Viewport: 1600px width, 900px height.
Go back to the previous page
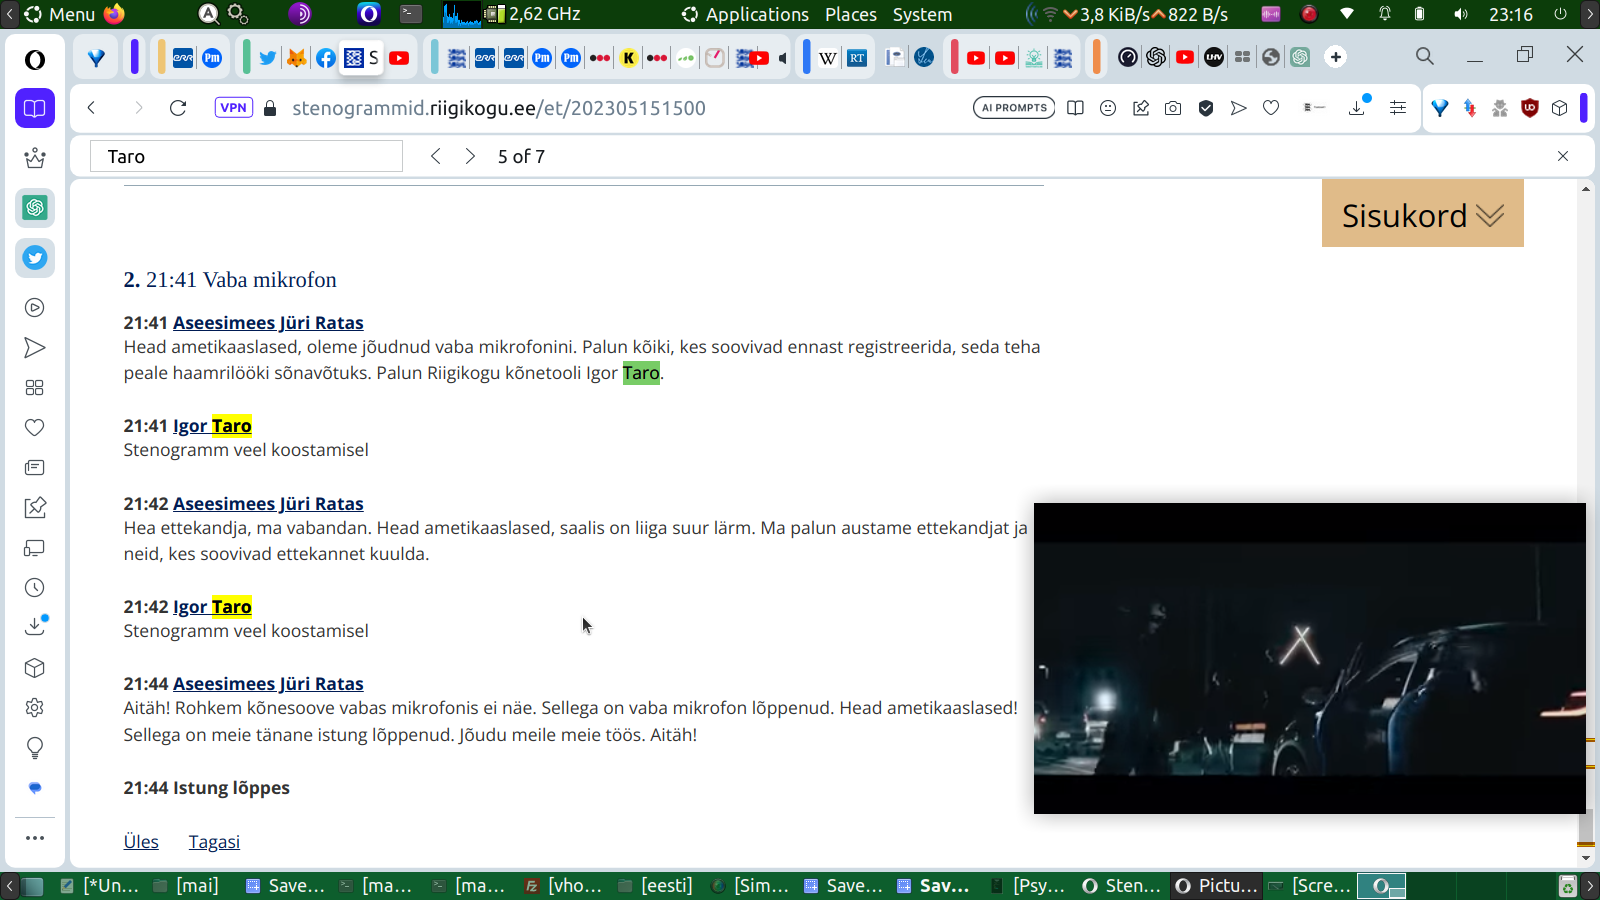point(91,108)
